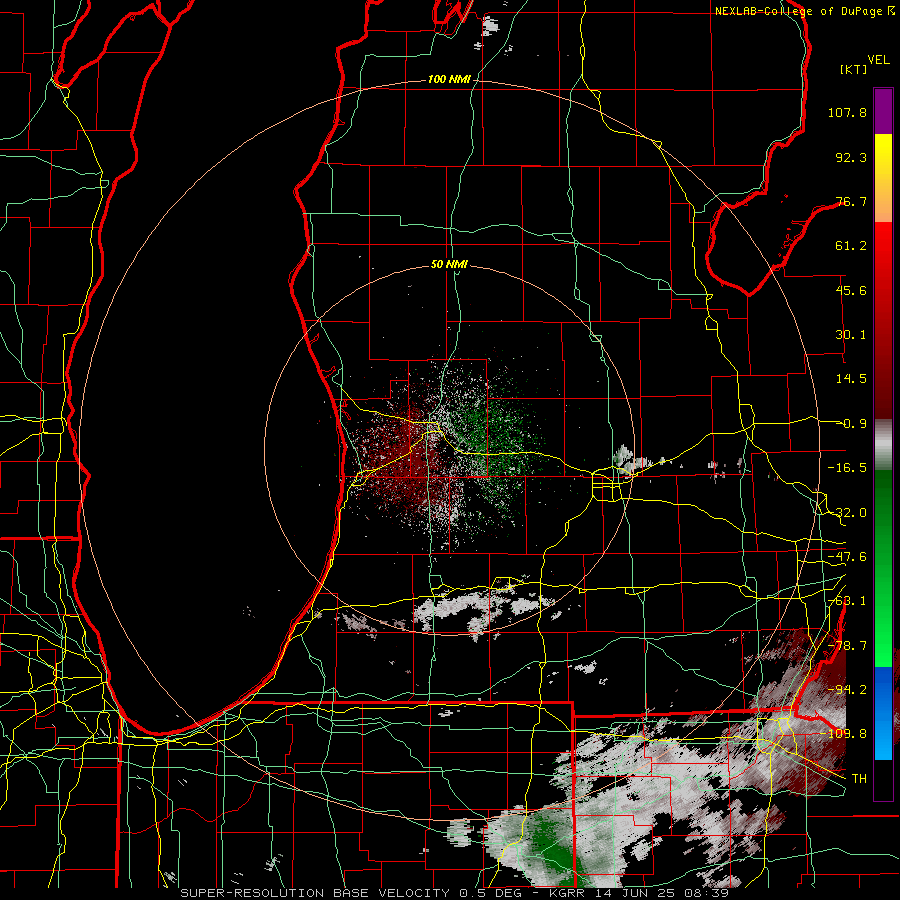900x900 pixels.
Task: Click the -32.0 velocity scale value
Action: click(x=847, y=513)
